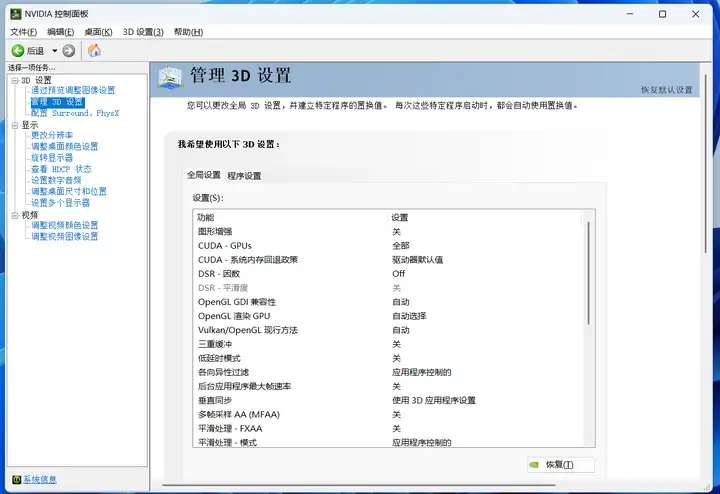Select the 垂直同步 settings row
The height and width of the screenshot is (494, 720).
(388, 400)
